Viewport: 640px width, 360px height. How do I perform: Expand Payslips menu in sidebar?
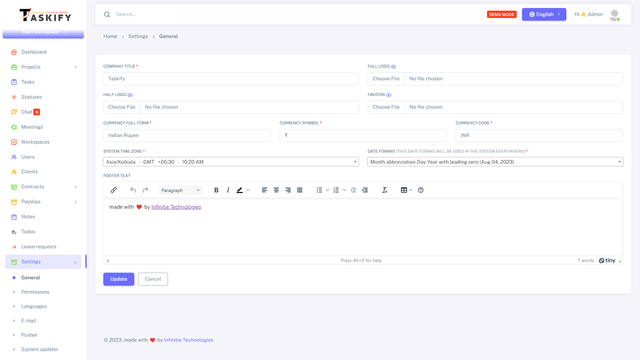tap(43, 202)
